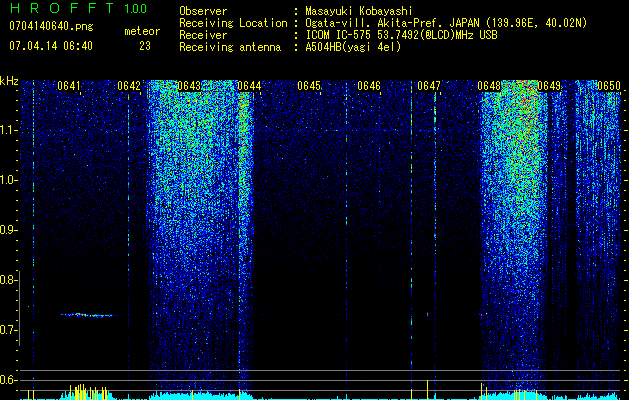Click the 0.9 frequency axis label

point(9,230)
